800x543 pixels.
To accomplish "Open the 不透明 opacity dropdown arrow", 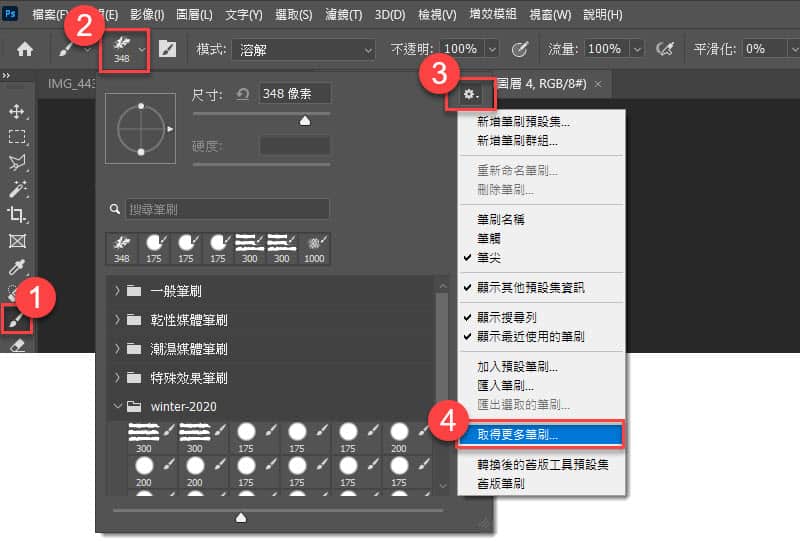I will click(492, 50).
